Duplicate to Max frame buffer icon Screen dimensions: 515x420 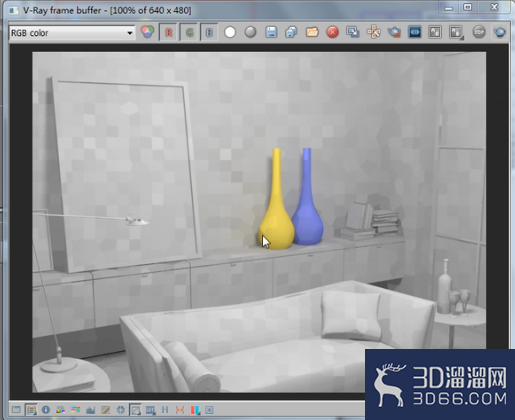pos(353,32)
